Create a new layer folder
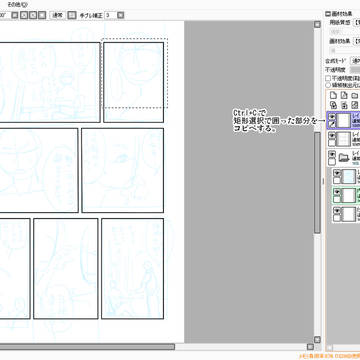 tap(355, 95)
